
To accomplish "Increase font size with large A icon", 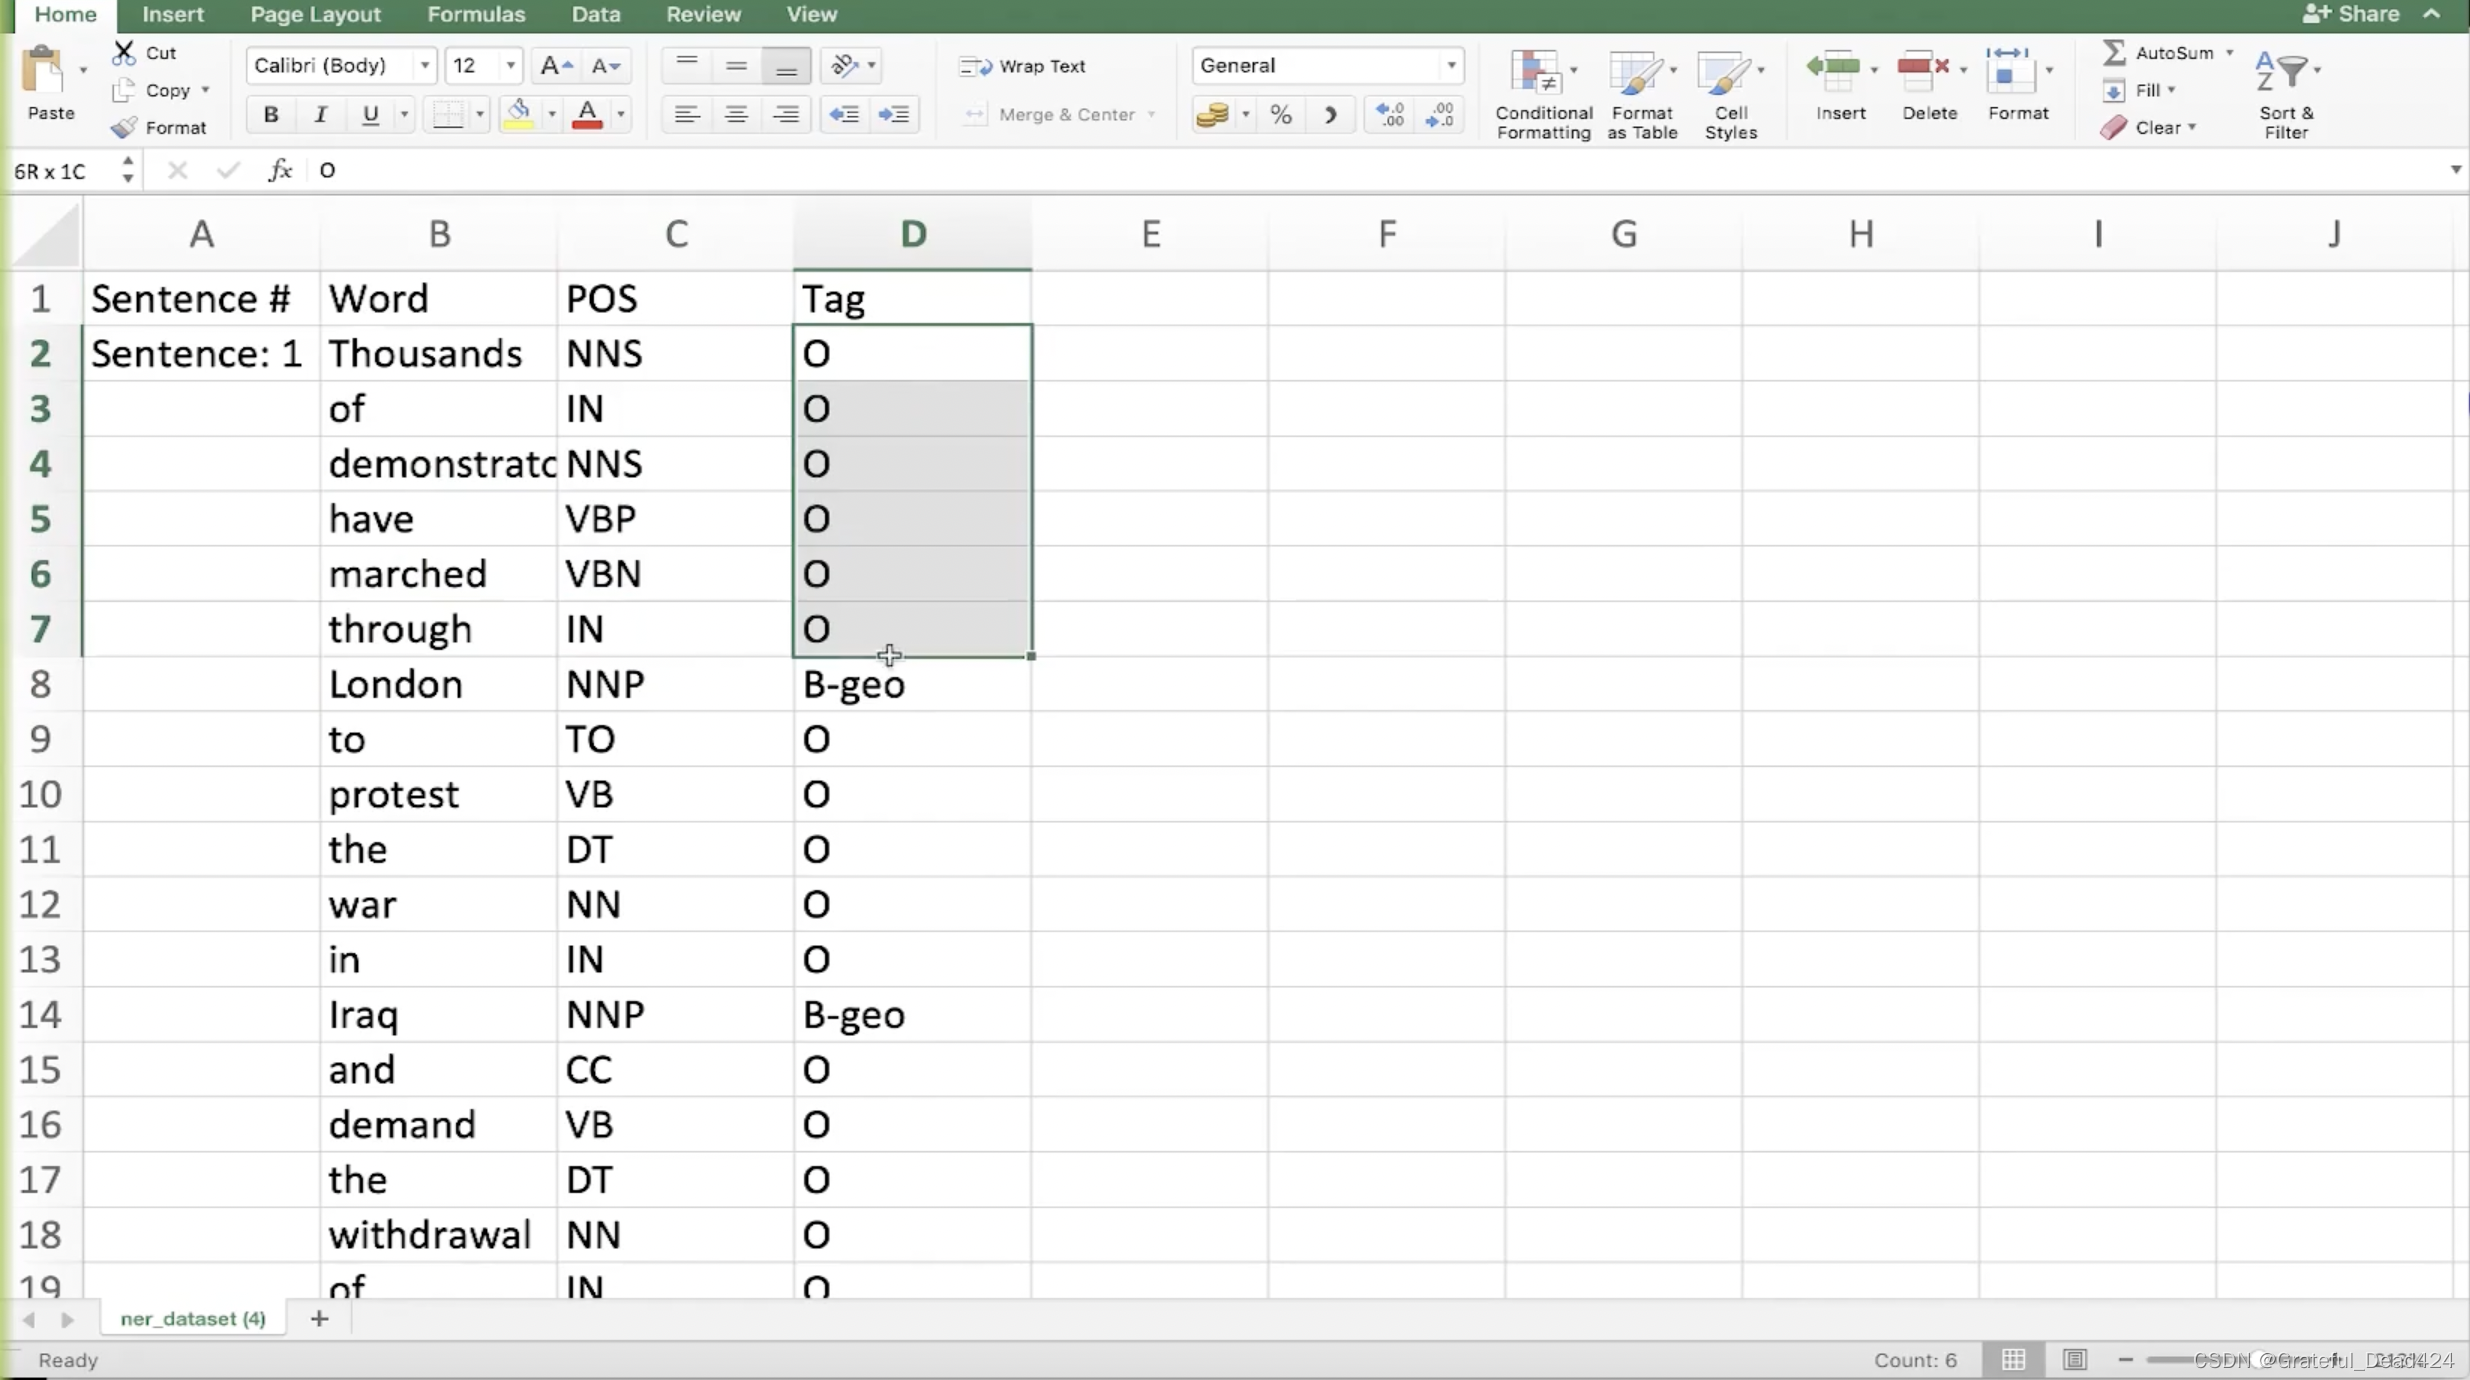I will [555, 66].
